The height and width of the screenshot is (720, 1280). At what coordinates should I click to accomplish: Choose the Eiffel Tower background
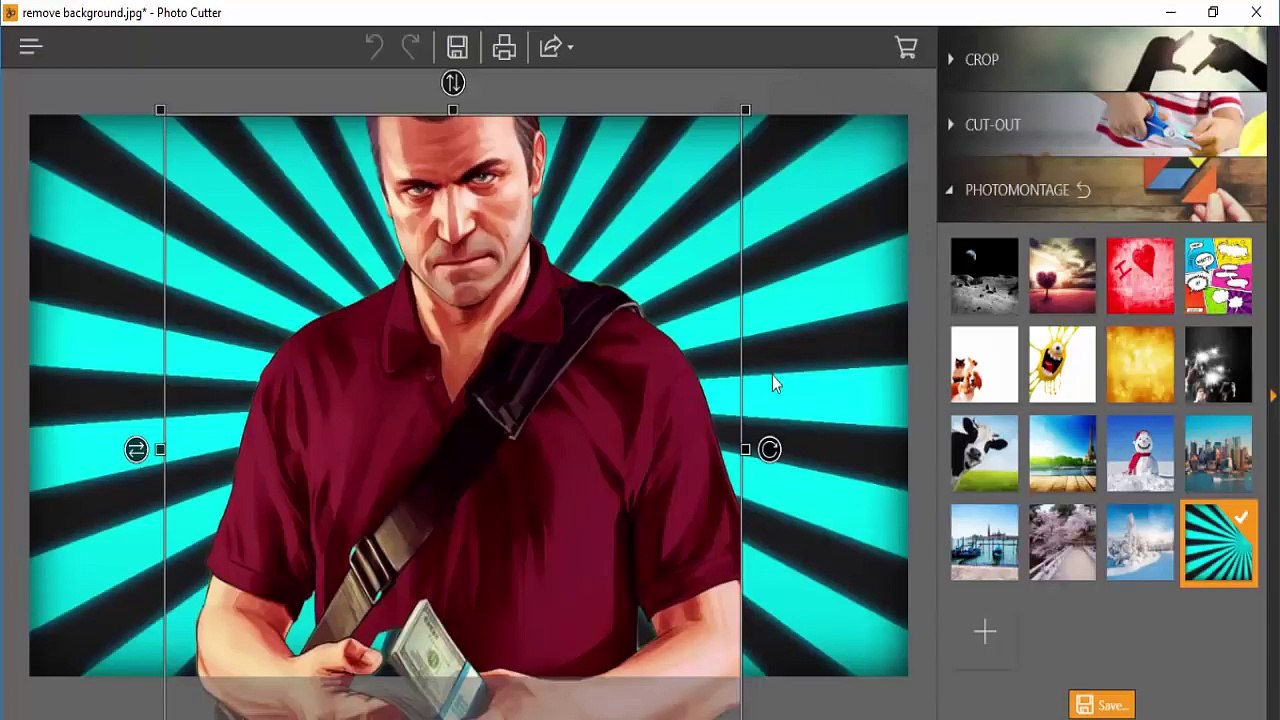pos(1062,454)
